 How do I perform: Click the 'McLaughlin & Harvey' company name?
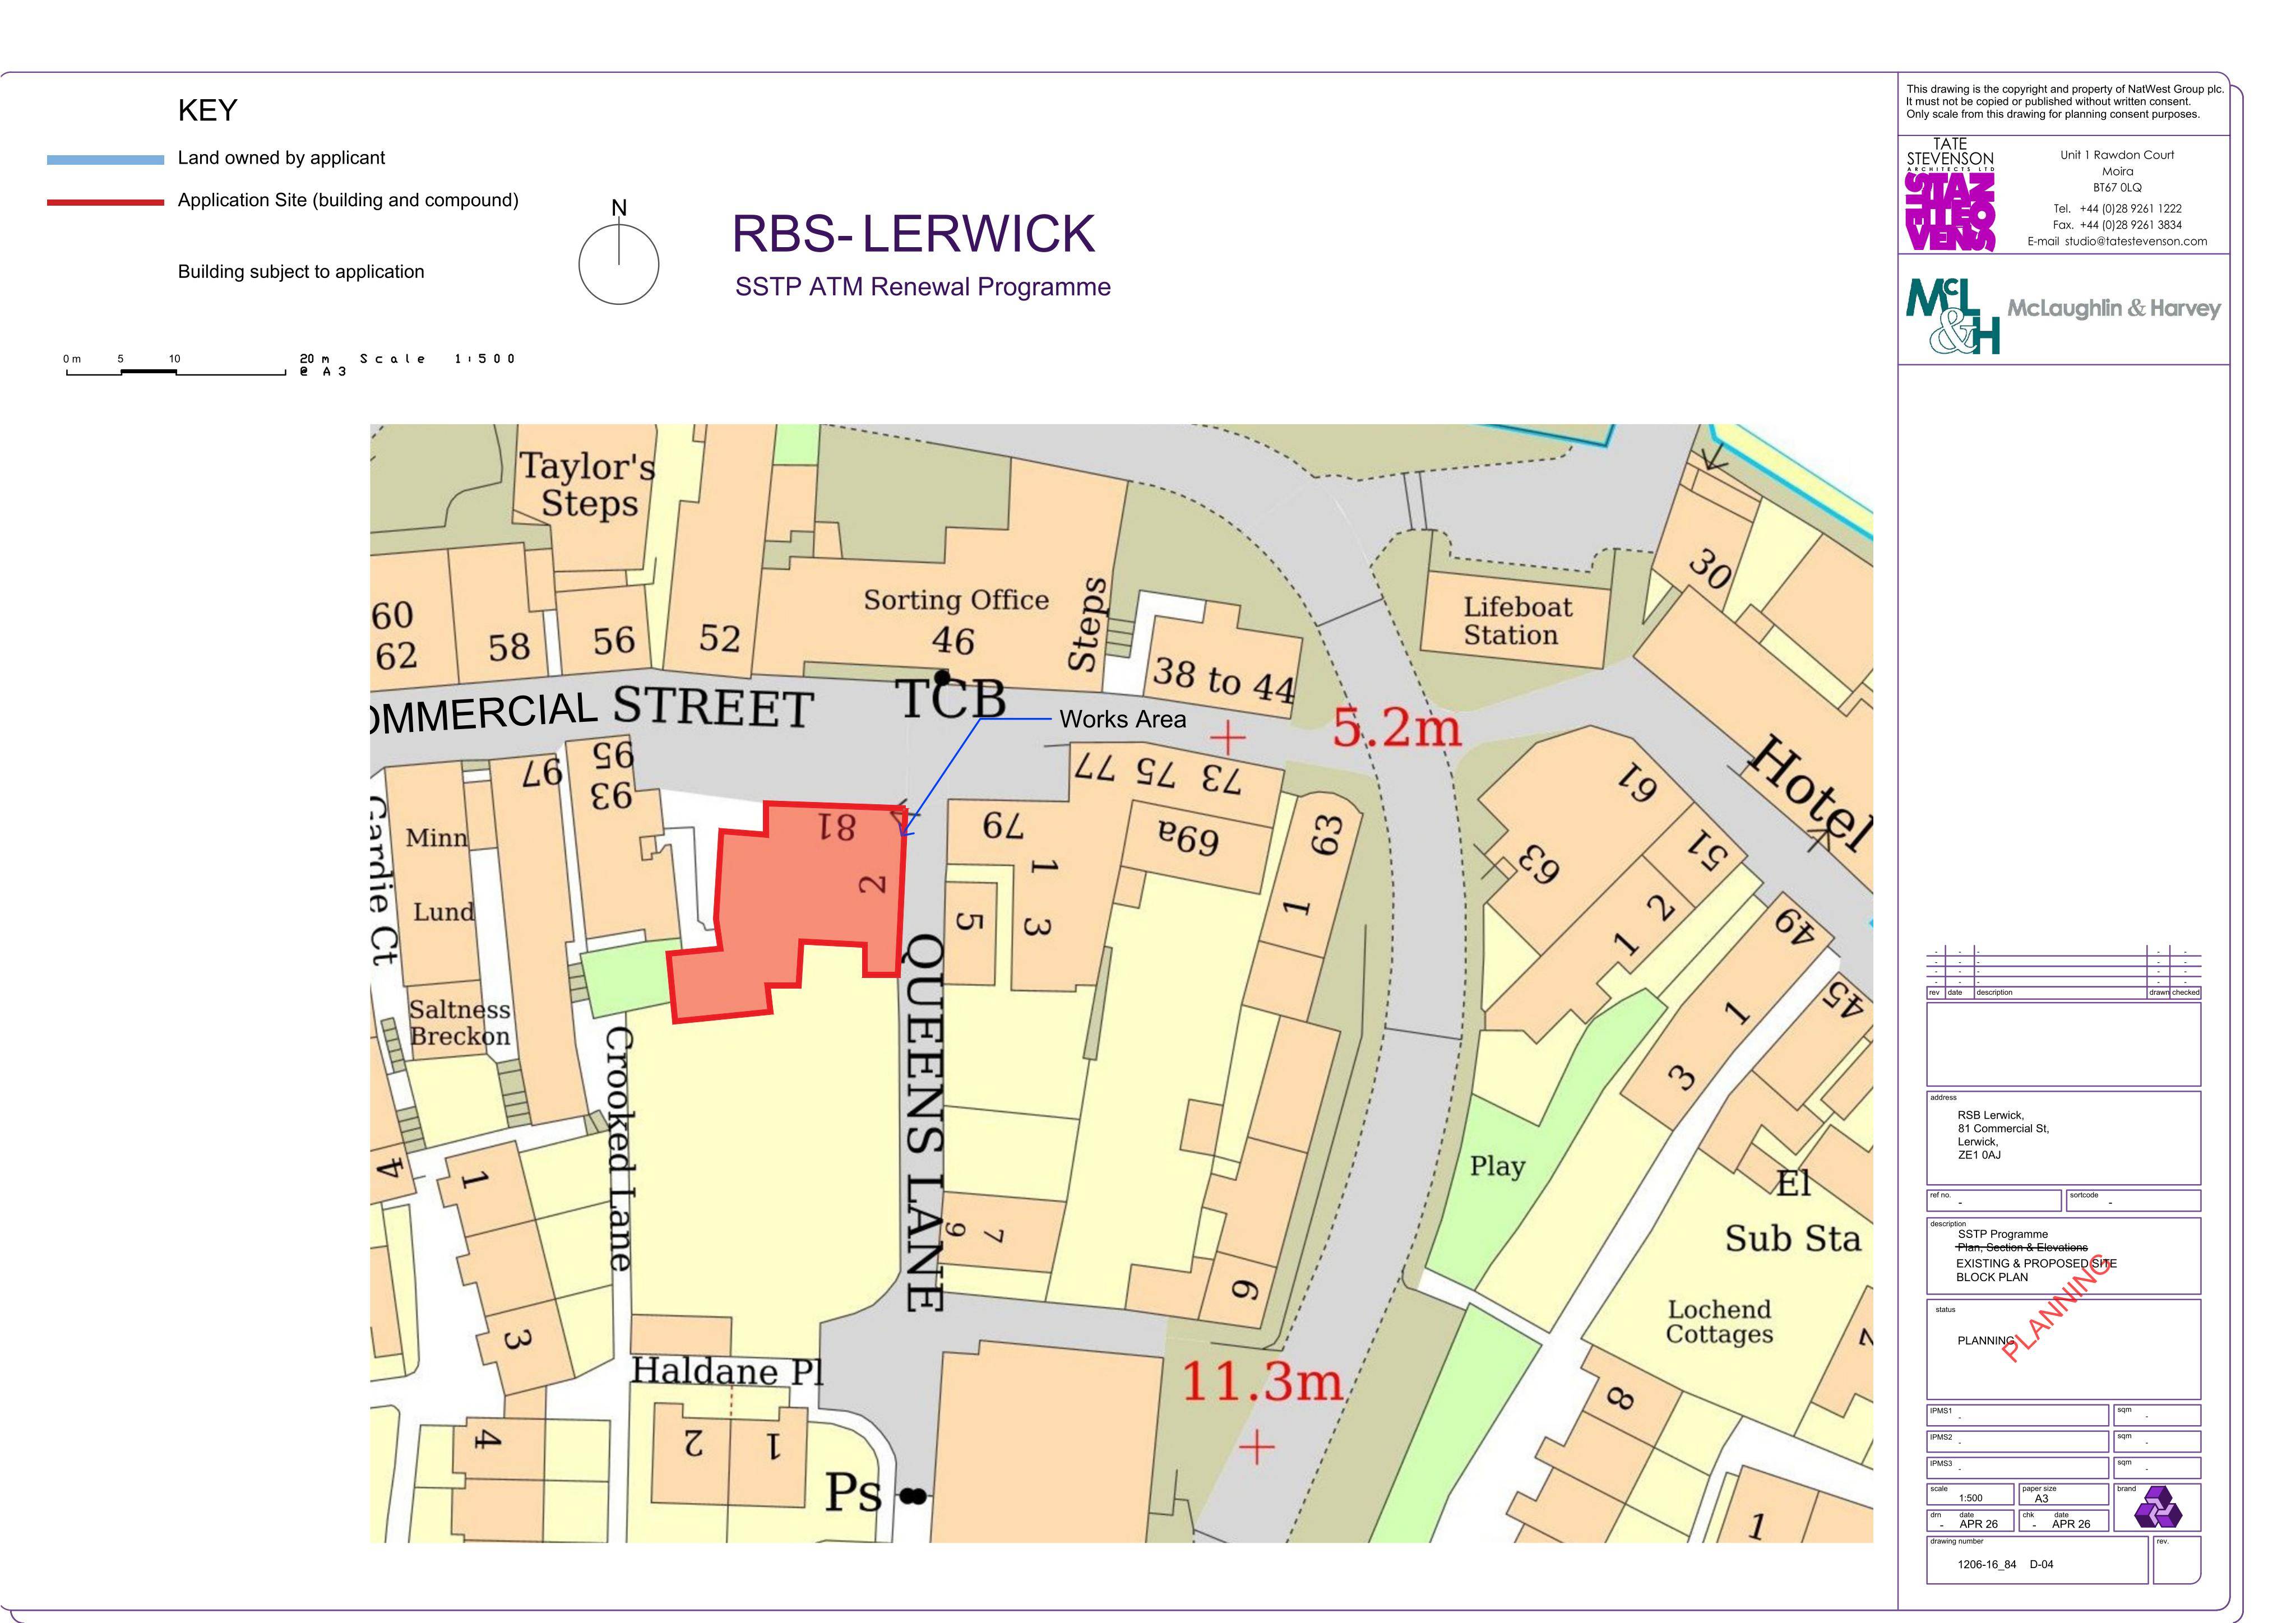click(2114, 308)
